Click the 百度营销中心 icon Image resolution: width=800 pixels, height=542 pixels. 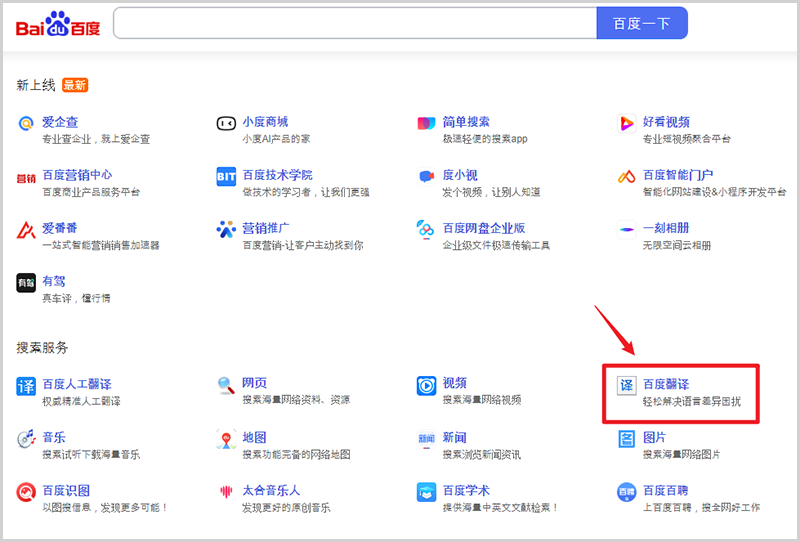[x=26, y=178]
